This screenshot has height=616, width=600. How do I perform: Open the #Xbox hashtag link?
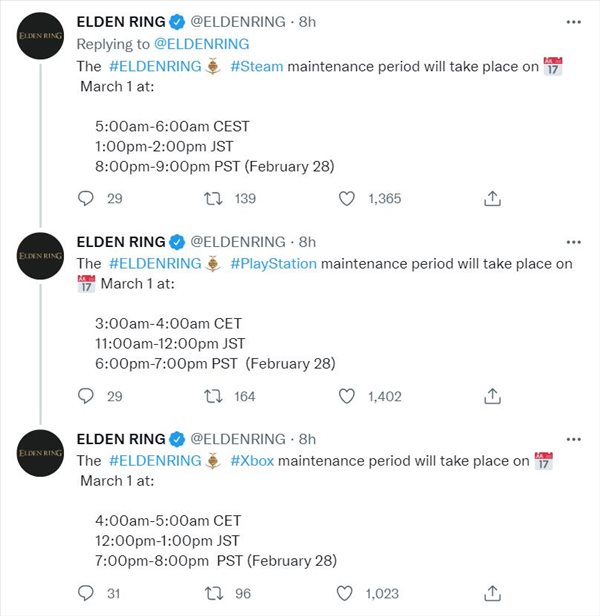(x=252, y=460)
